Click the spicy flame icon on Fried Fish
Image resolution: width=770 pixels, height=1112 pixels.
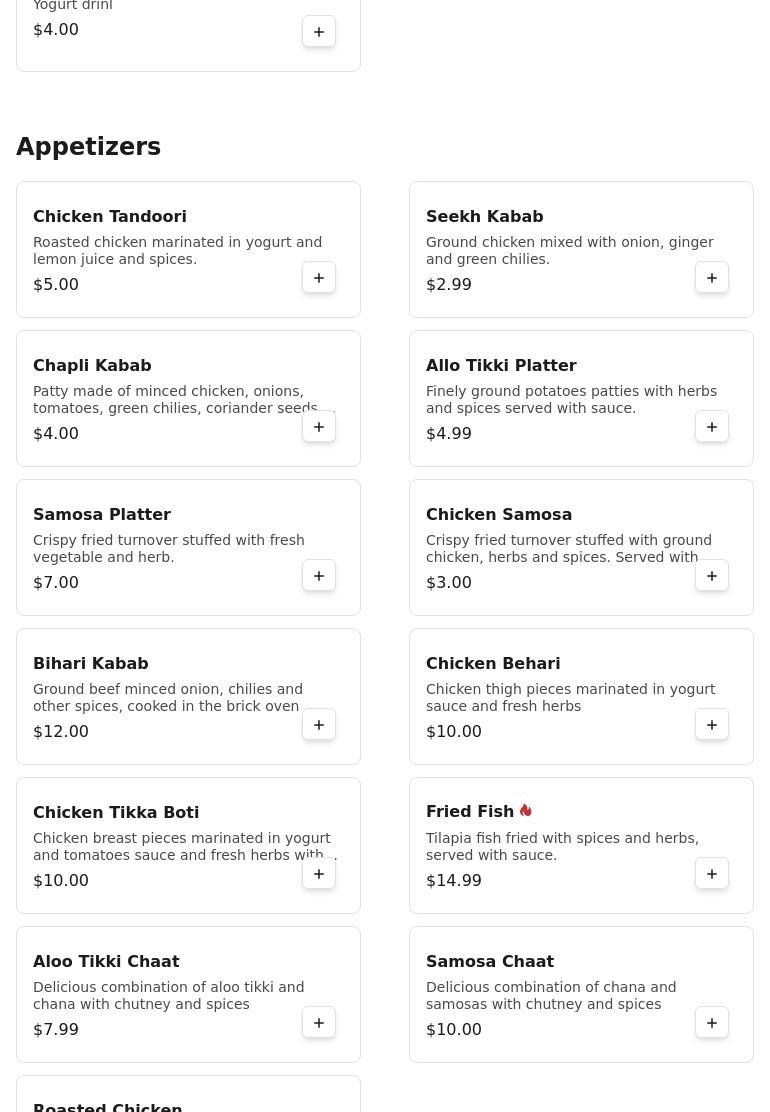click(x=525, y=811)
